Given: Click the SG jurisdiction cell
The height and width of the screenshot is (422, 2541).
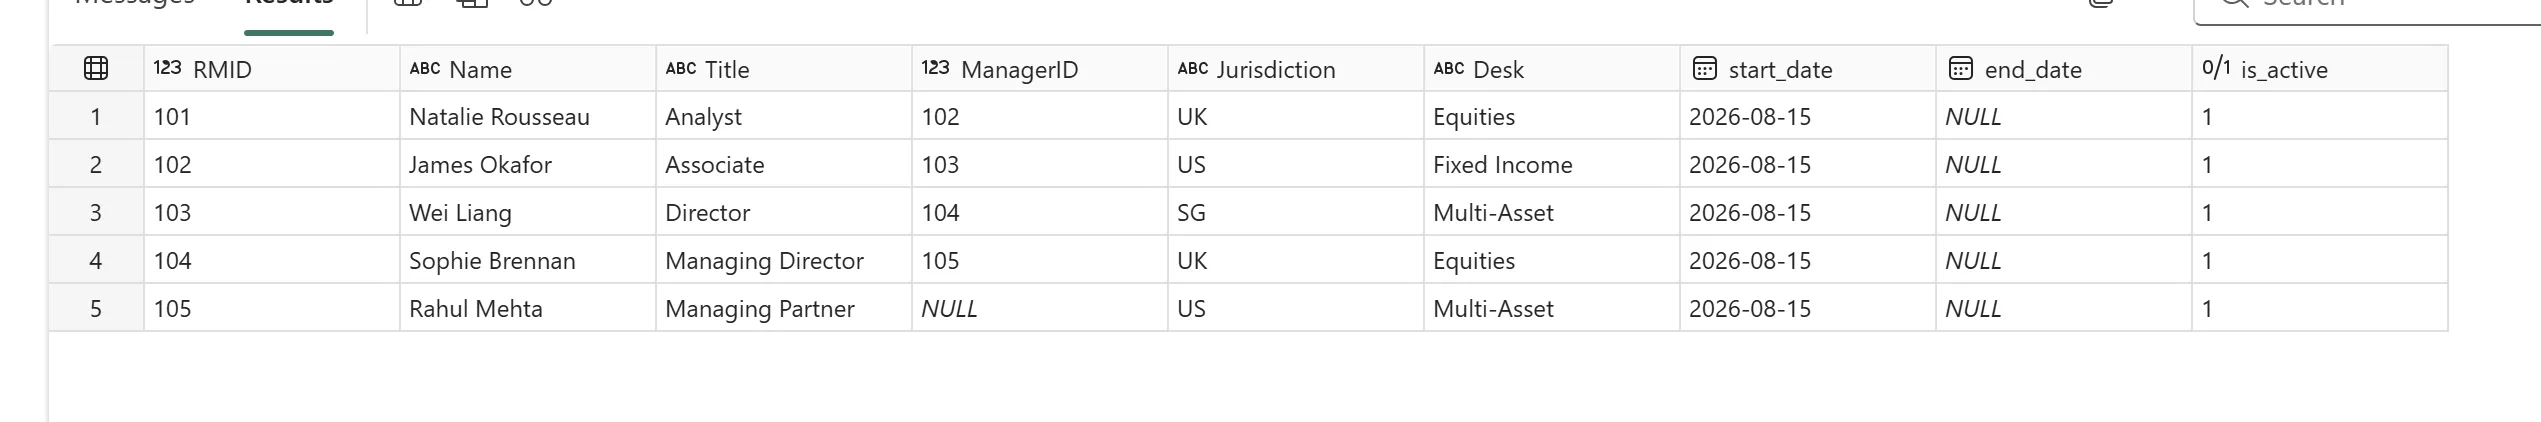Looking at the screenshot, I should (x=1296, y=213).
